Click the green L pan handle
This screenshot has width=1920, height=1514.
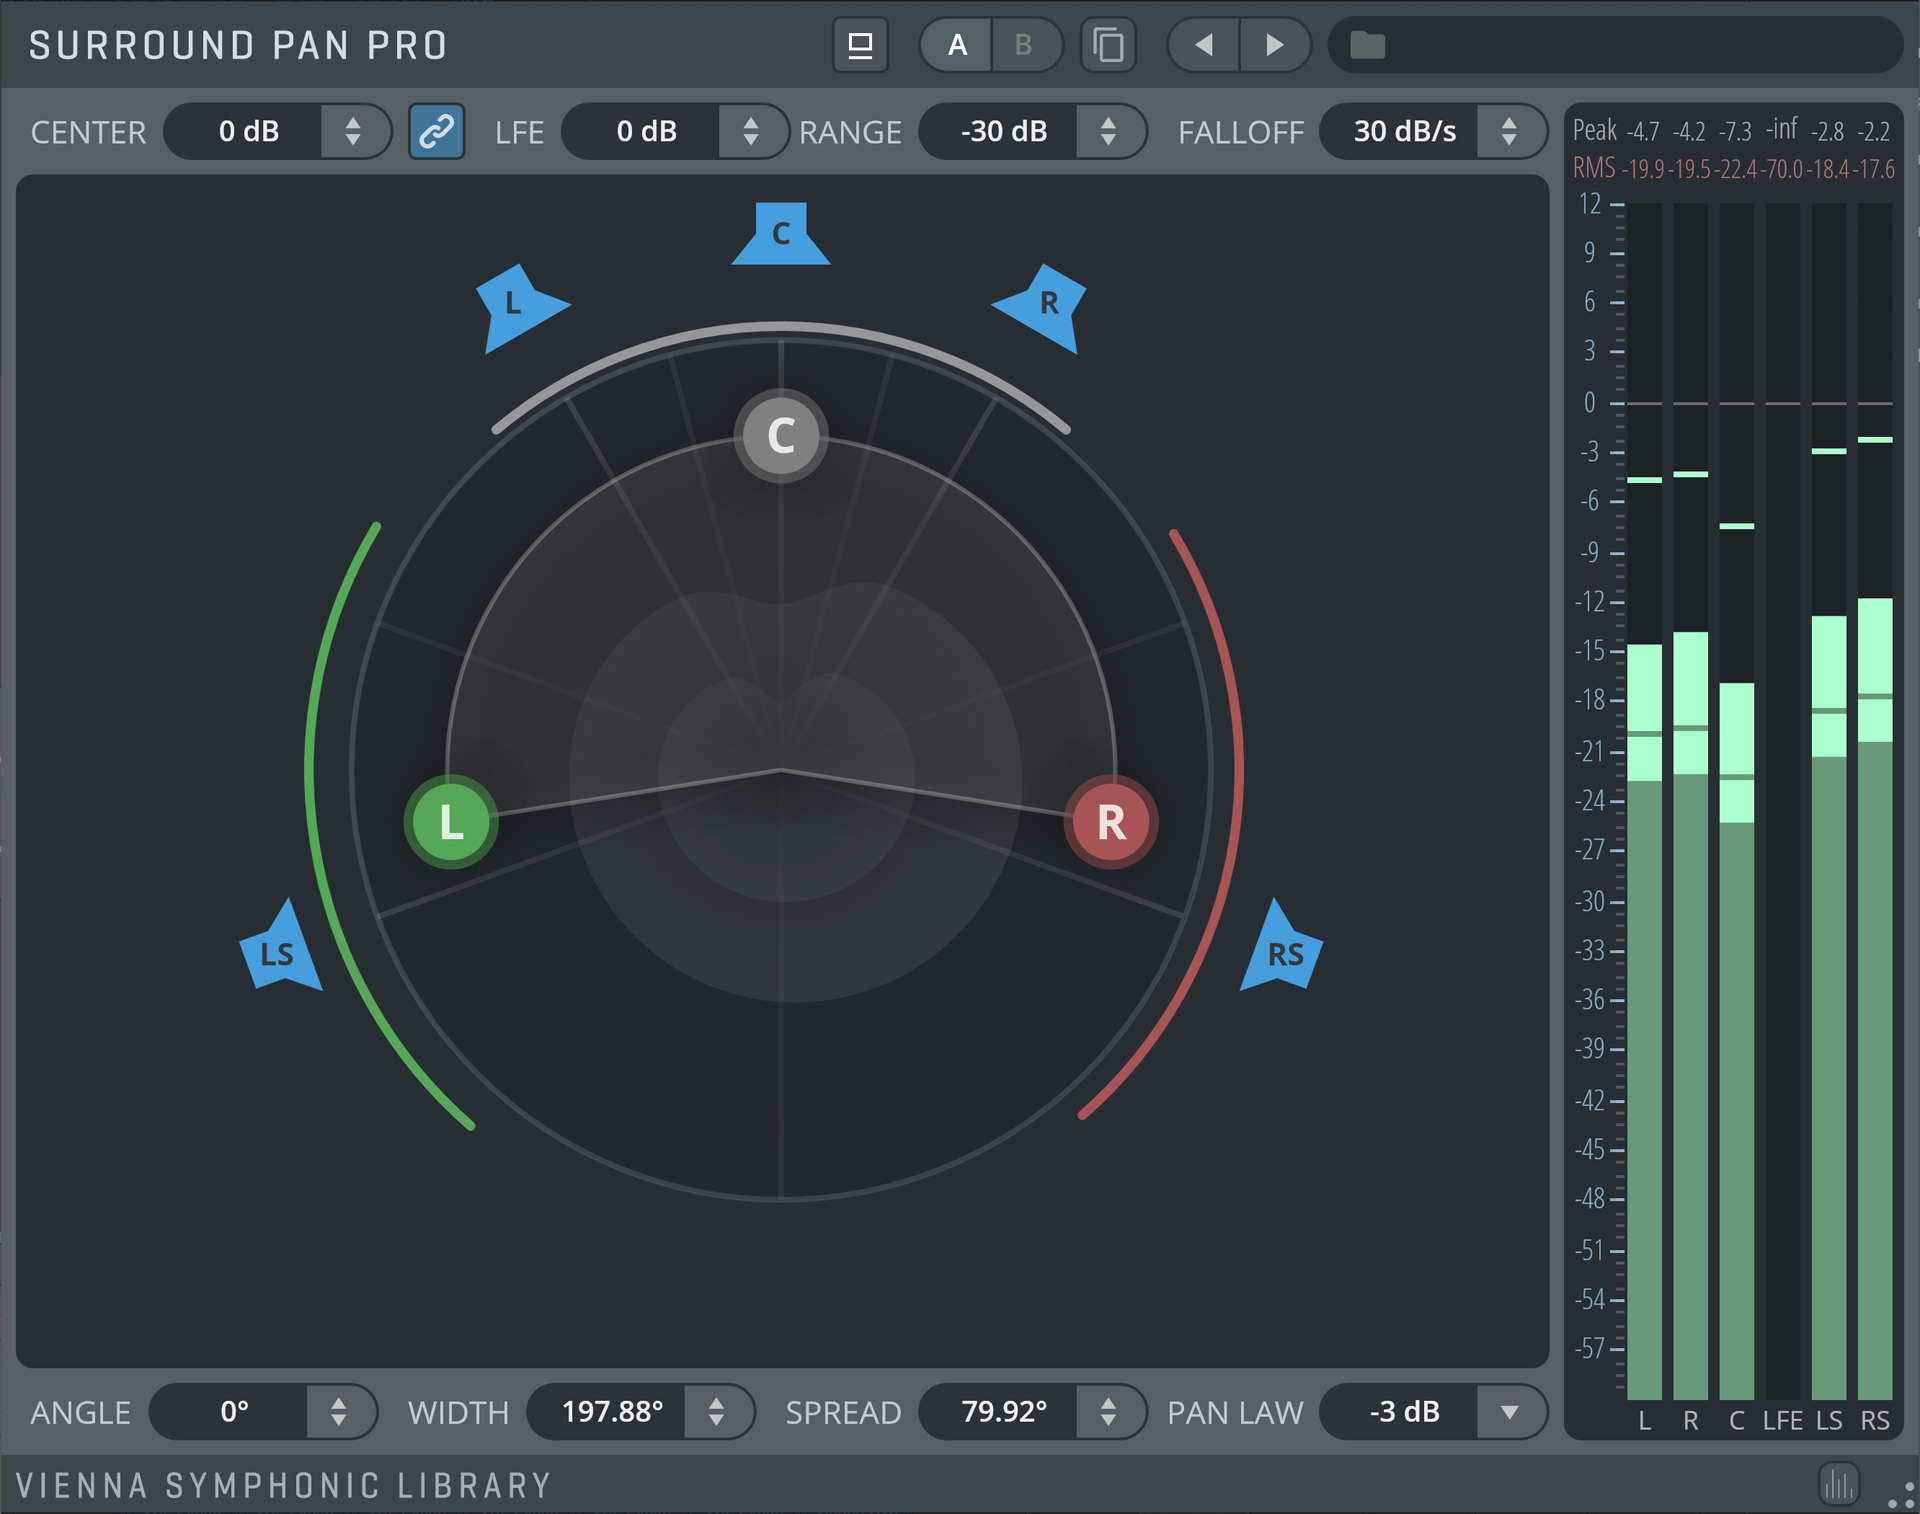point(451,822)
